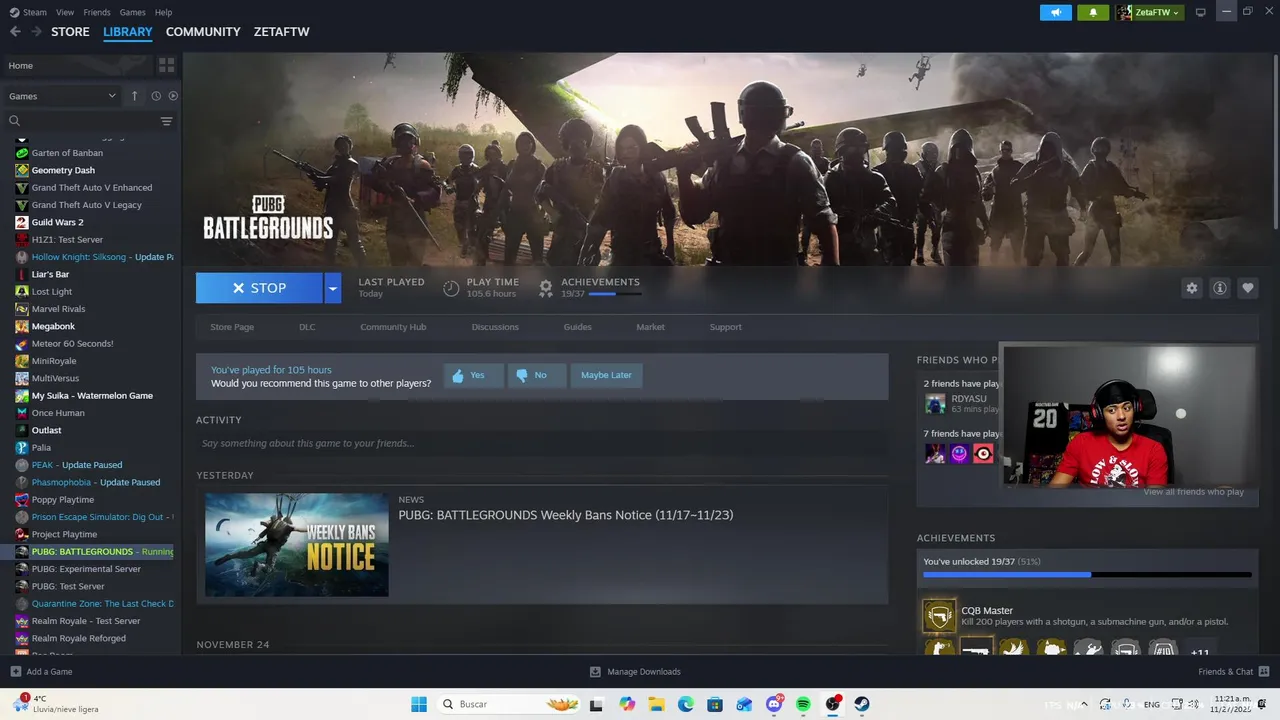
Task: Expand the dropdown arrow next to STOP
Action: pyautogui.click(x=333, y=288)
